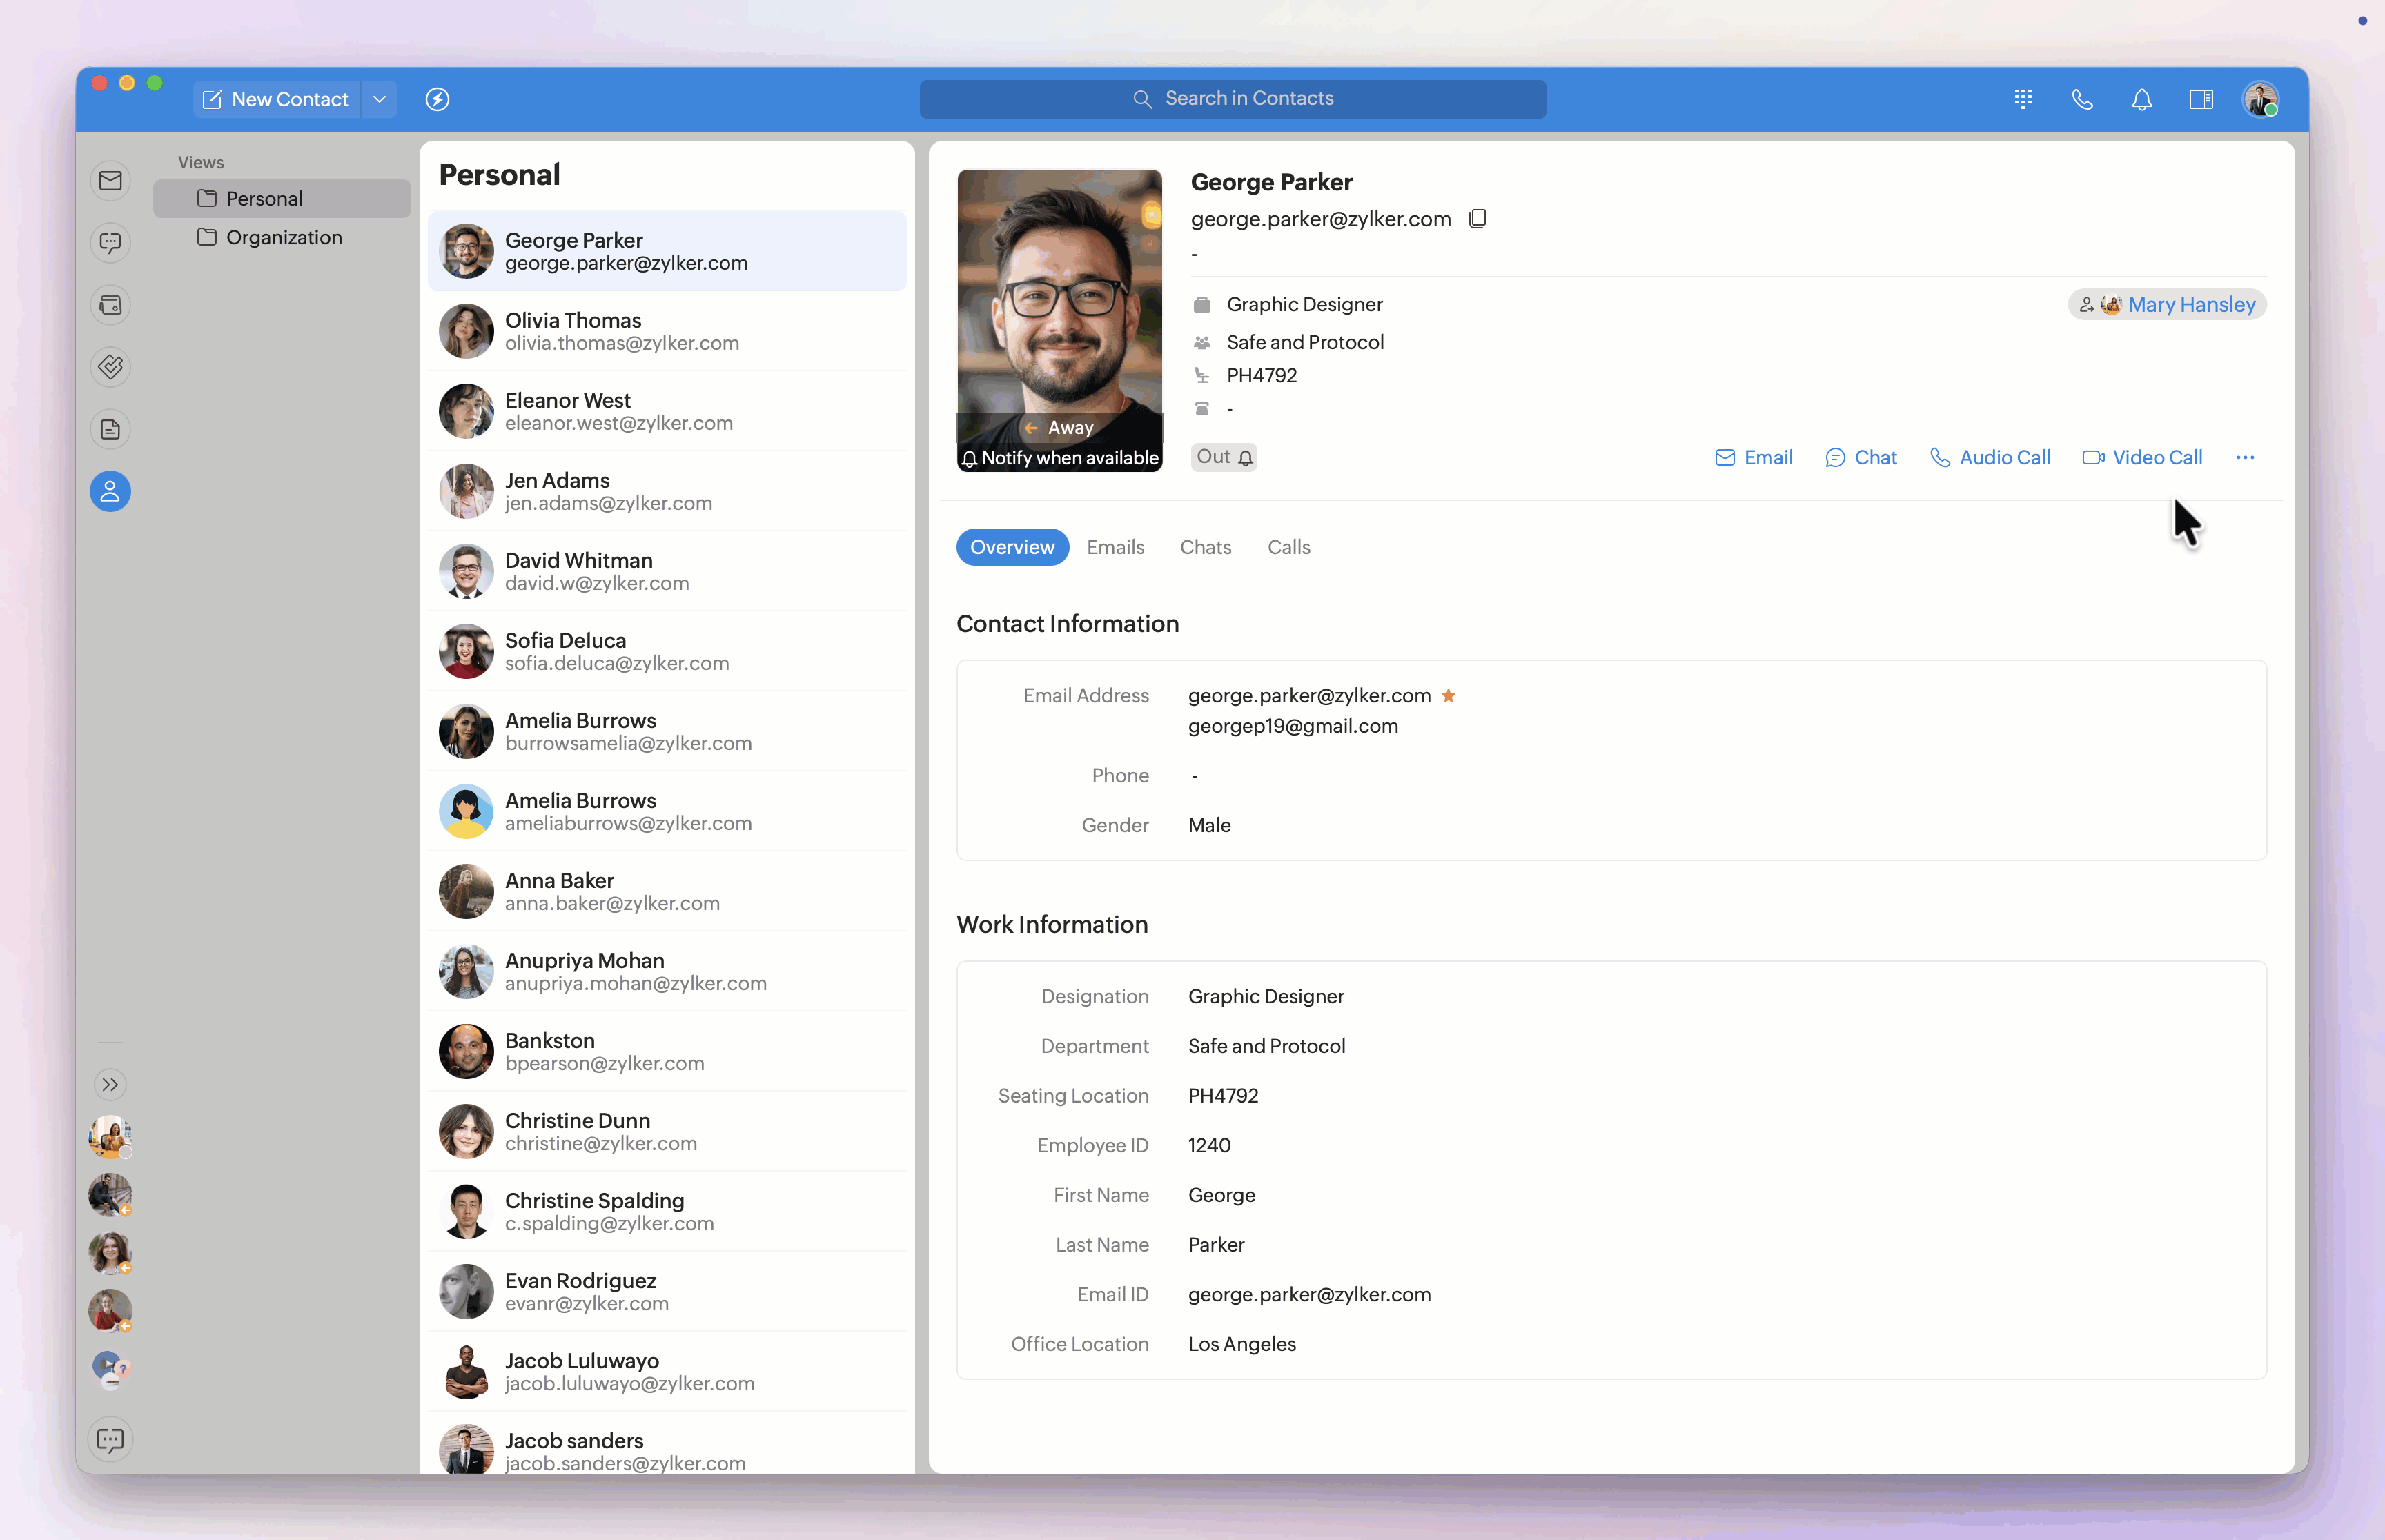Expand the New Contact dropdown arrow
Screen dimensions: 2385x1540
click(379, 99)
